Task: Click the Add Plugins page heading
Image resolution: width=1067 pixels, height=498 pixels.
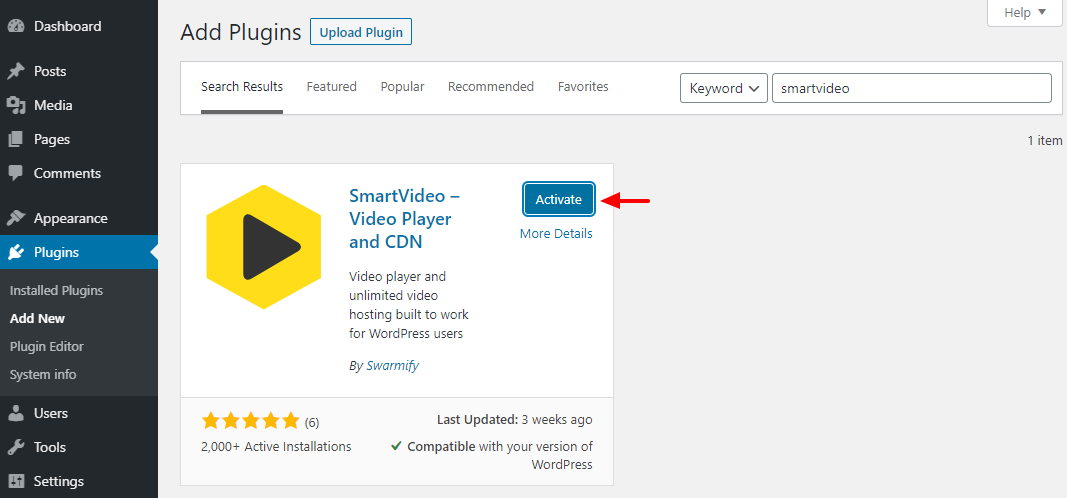Action: [240, 32]
